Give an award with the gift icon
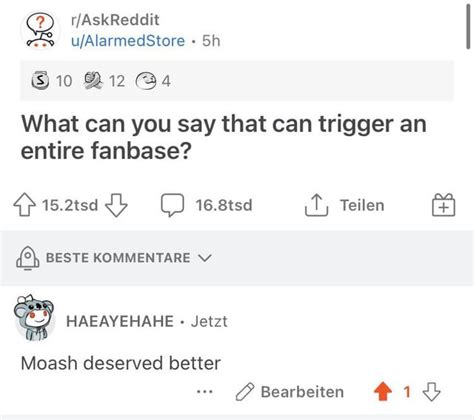Viewport: 474px width, 420px height. (444, 205)
